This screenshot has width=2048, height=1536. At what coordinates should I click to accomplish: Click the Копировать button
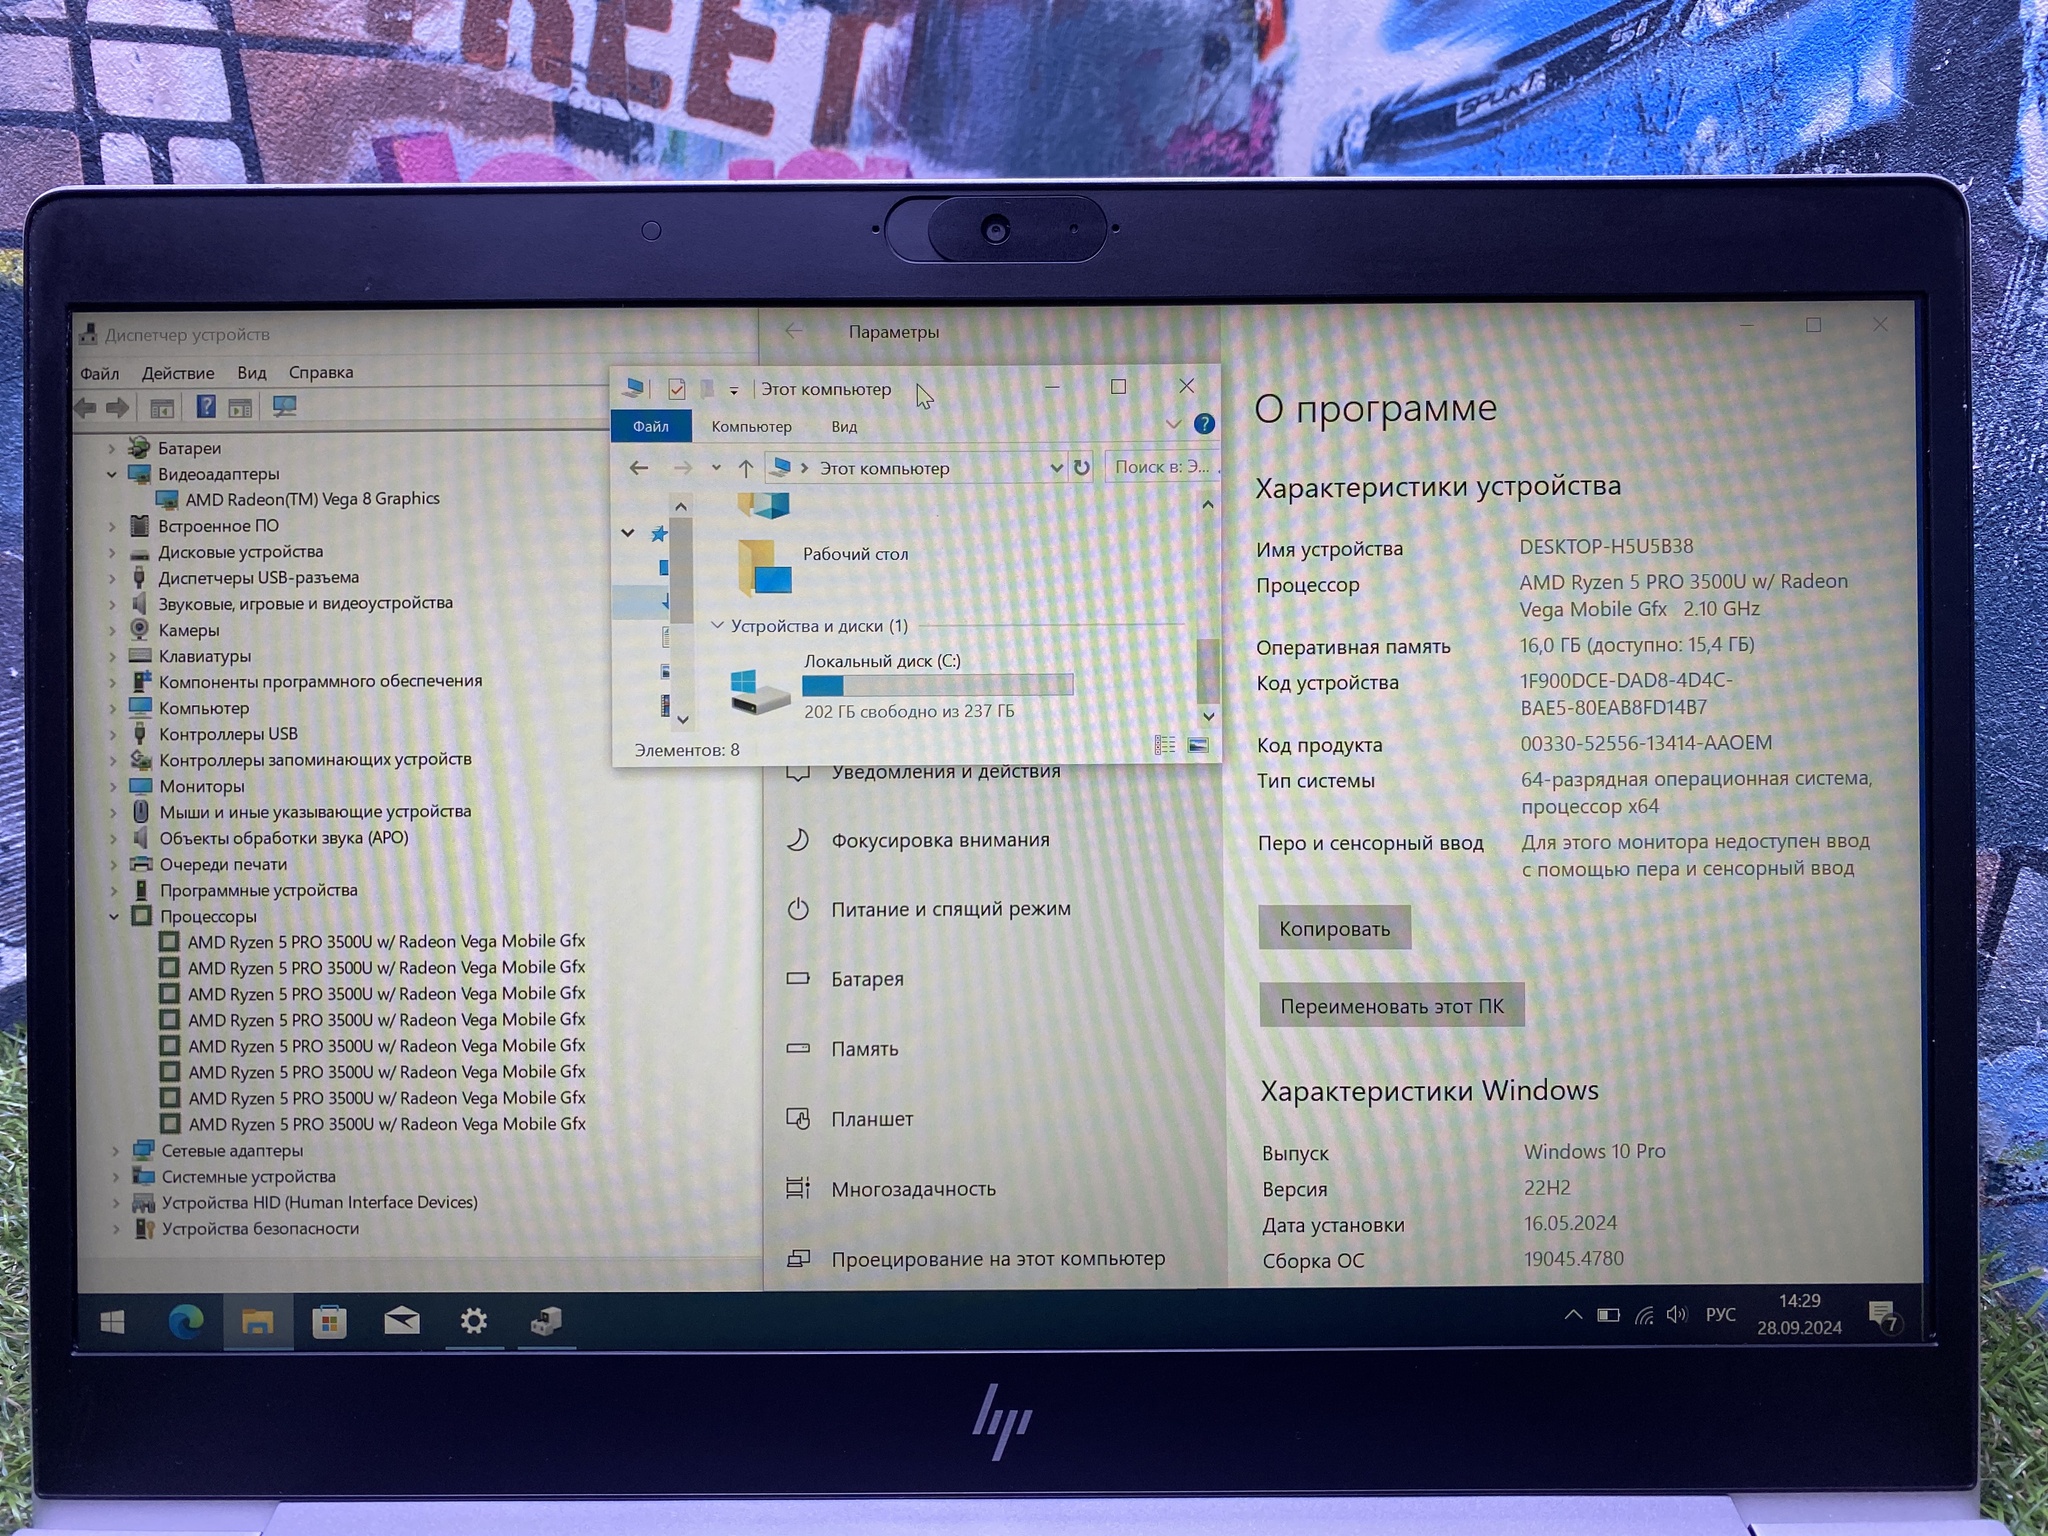[x=1334, y=929]
